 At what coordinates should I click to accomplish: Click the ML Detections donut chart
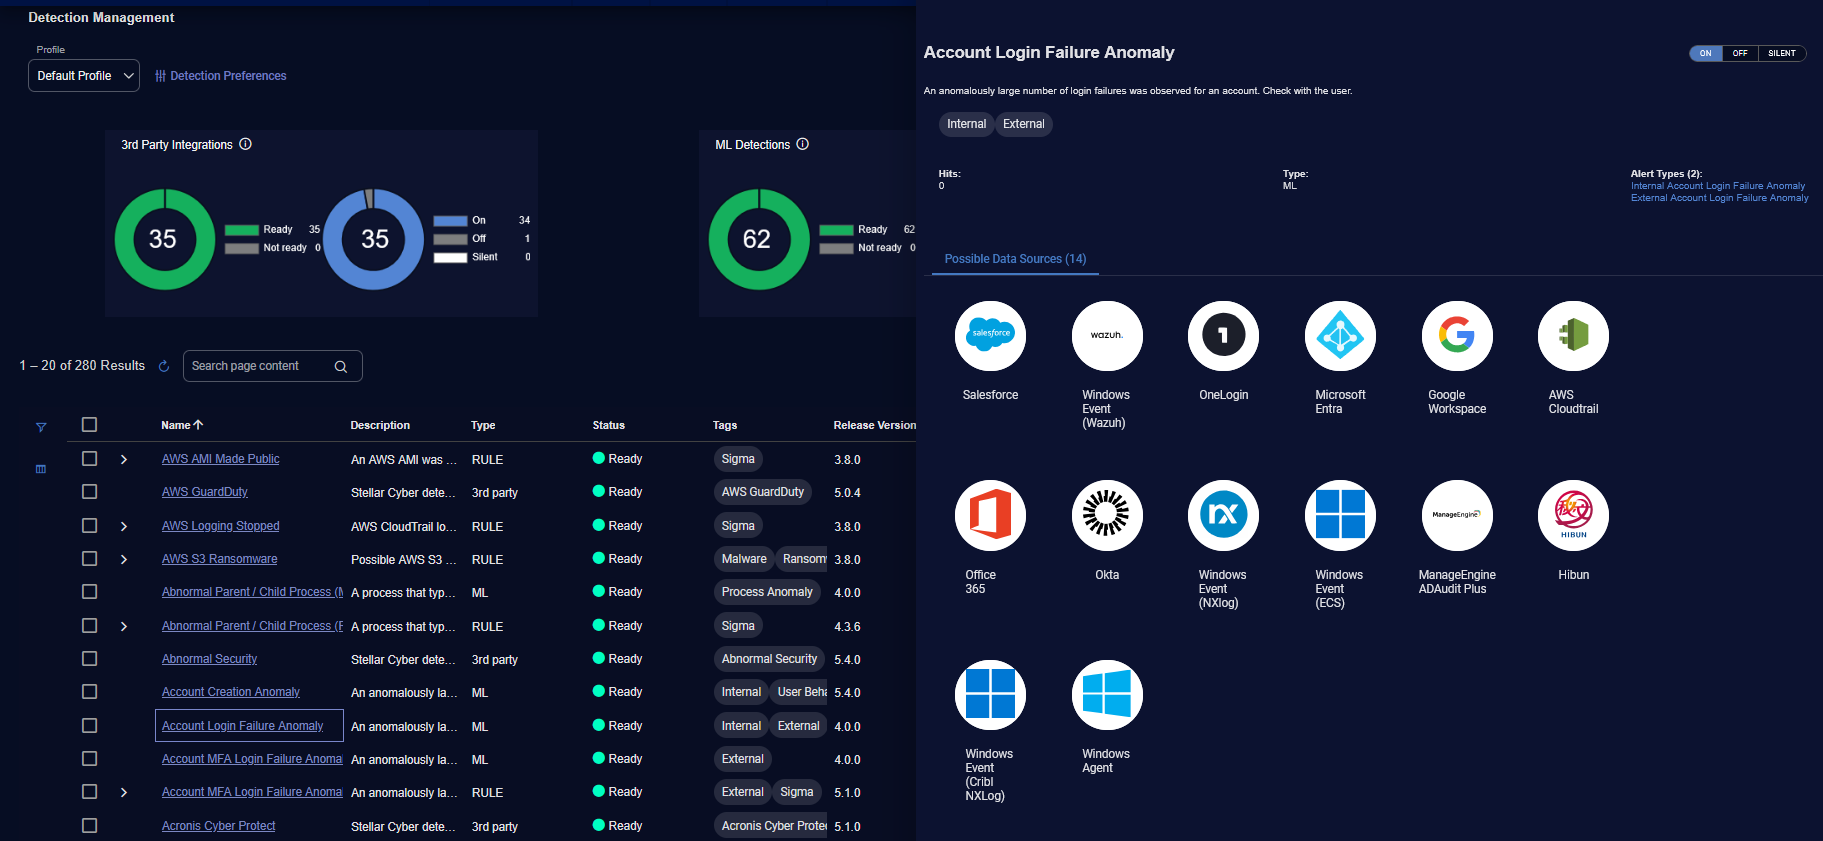758,239
